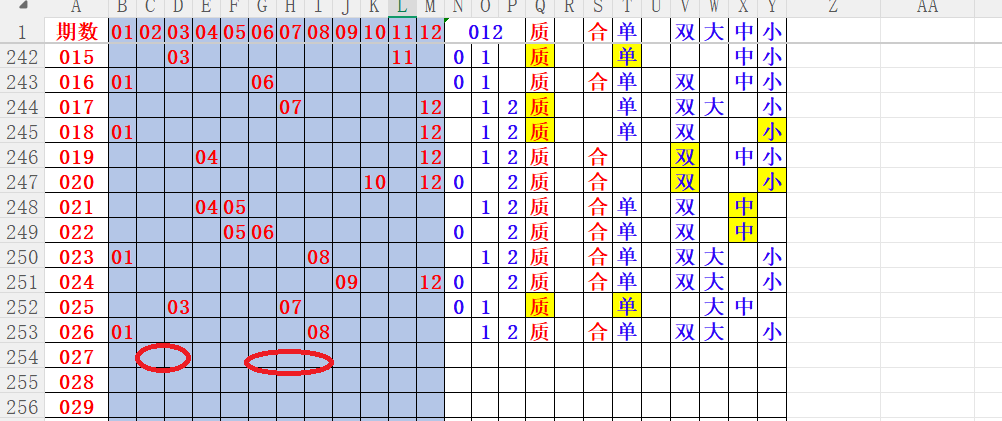This screenshot has width=1002, height=421.
Task: Select the yellow 双 cell in row 246
Action: [685, 157]
